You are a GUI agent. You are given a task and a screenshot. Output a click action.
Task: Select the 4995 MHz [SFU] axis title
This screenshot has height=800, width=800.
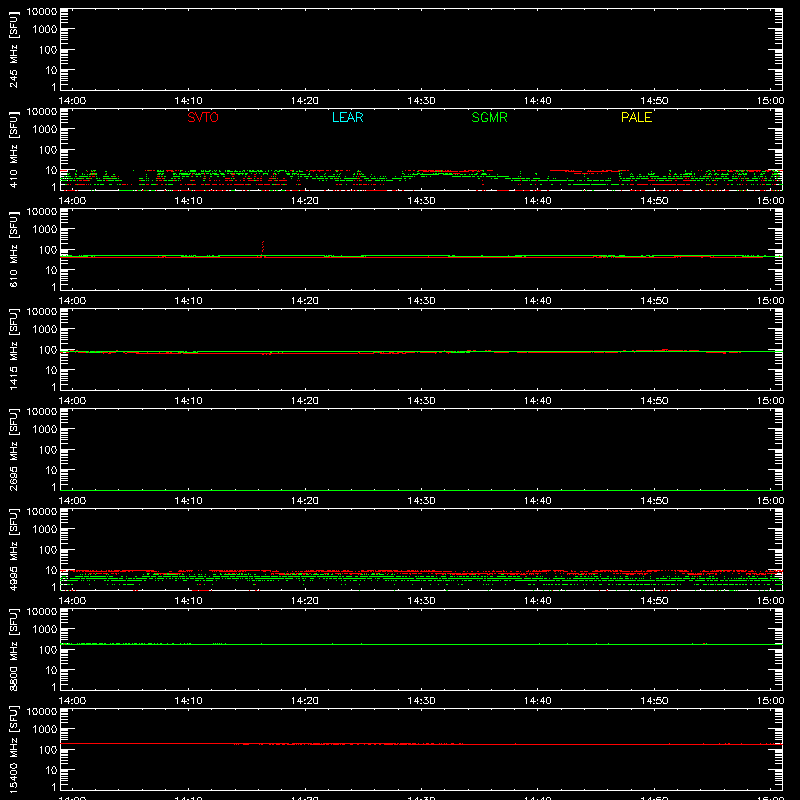tap(13, 549)
